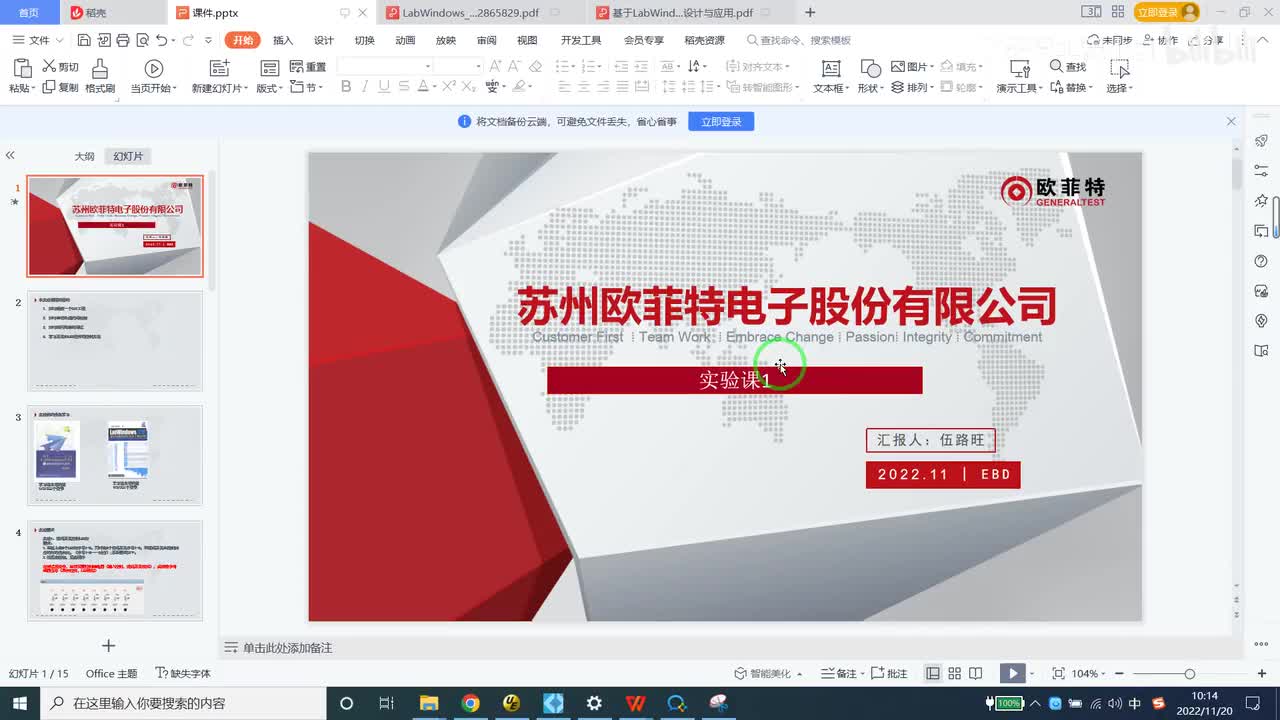Viewport: 1280px width, 720px height.
Task: Print the presentation via printer icon
Action: (x=122, y=40)
